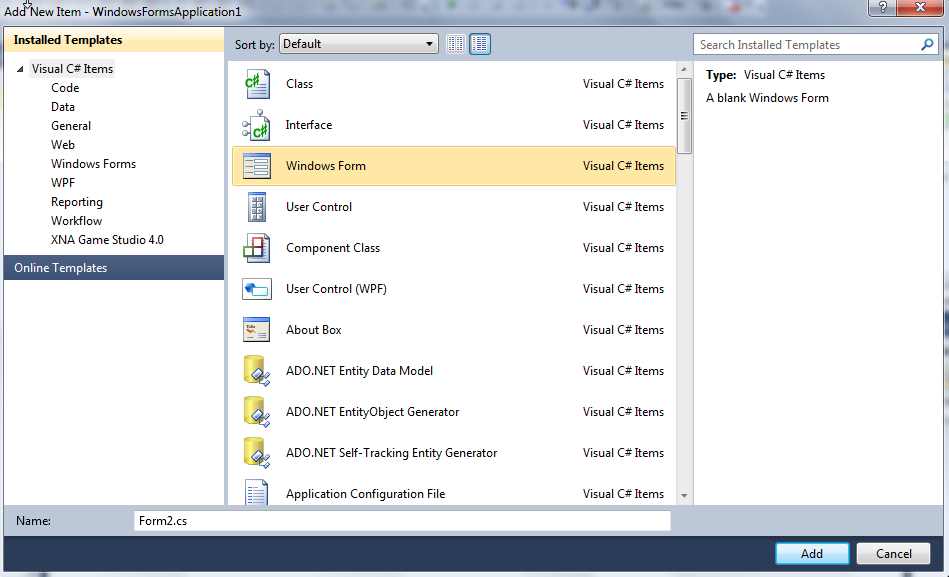
Task: Click the Name field containing Form2.cs
Action: (402, 521)
